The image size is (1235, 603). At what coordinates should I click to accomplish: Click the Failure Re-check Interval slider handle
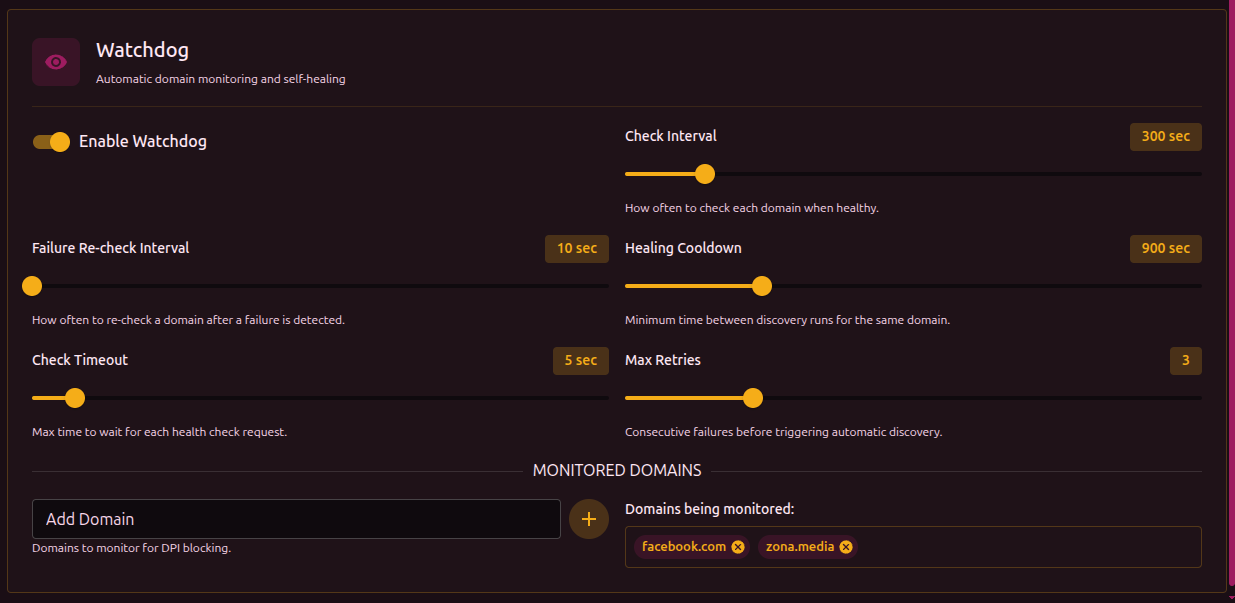pyautogui.click(x=32, y=286)
